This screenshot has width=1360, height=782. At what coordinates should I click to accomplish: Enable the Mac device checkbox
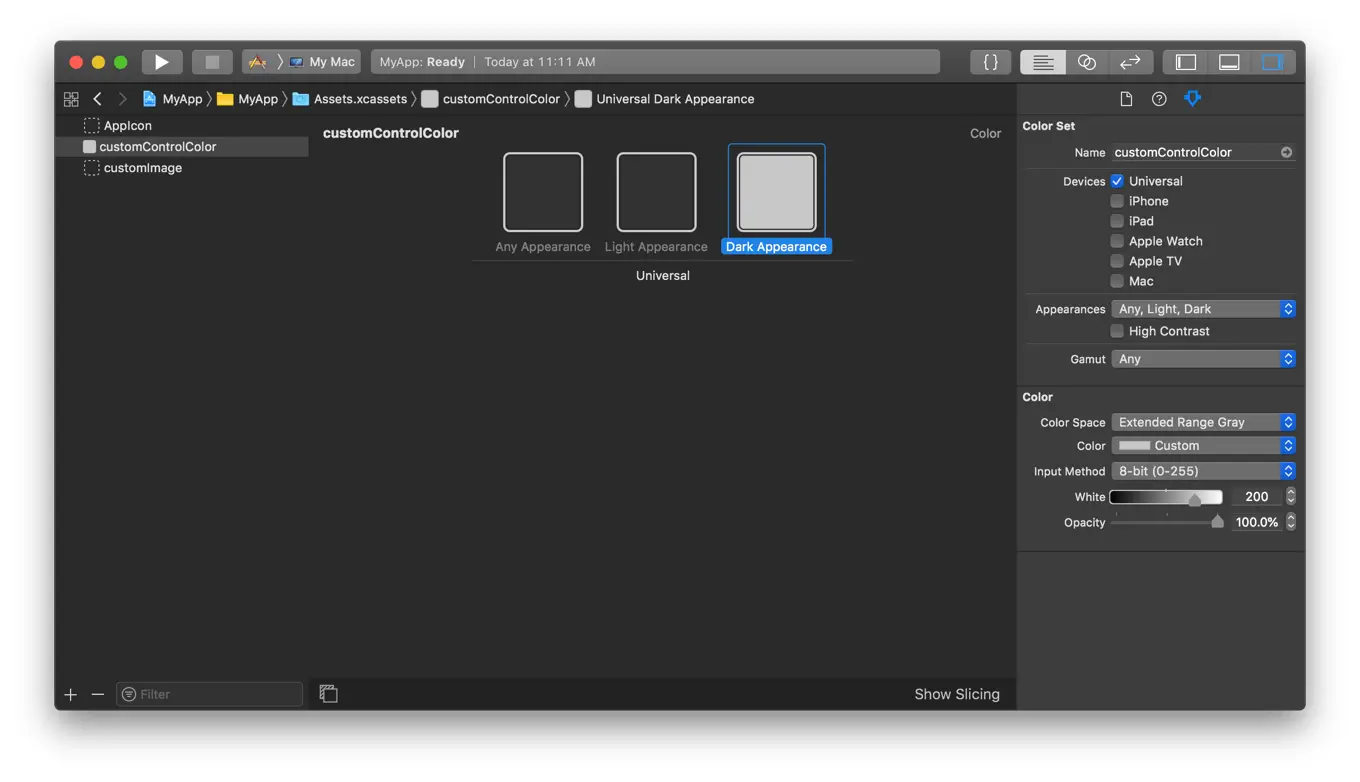(1117, 281)
